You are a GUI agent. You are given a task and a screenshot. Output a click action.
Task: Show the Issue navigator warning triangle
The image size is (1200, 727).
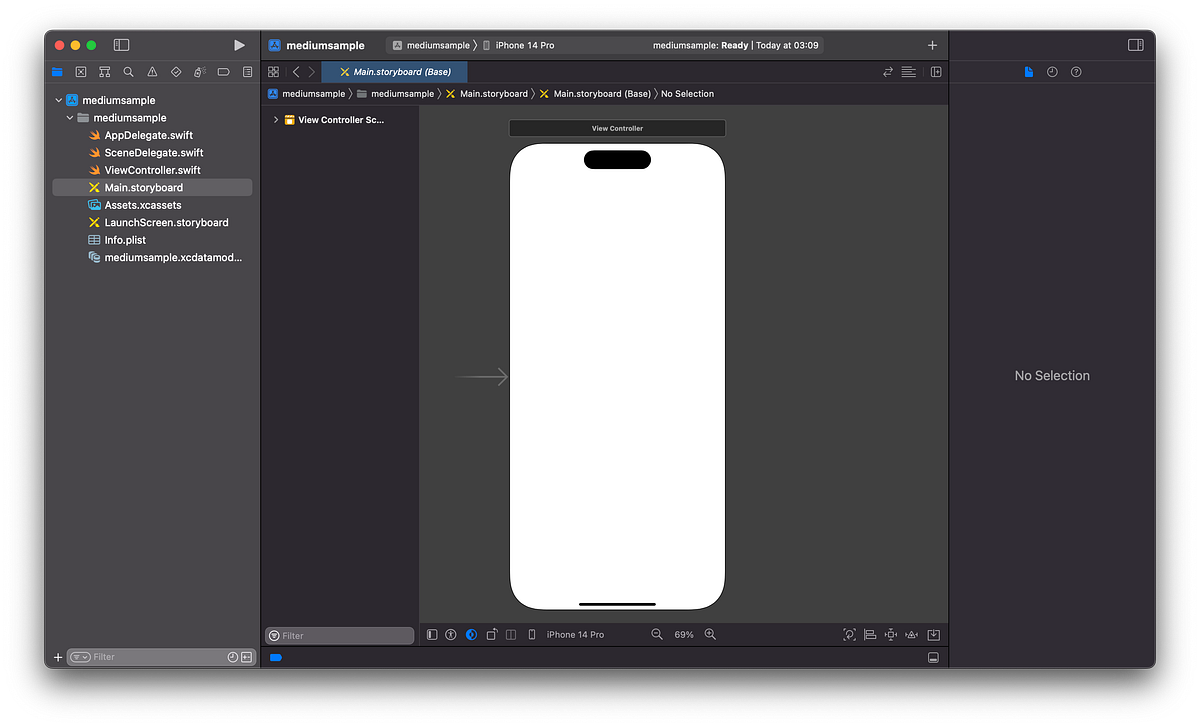click(x=151, y=72)
